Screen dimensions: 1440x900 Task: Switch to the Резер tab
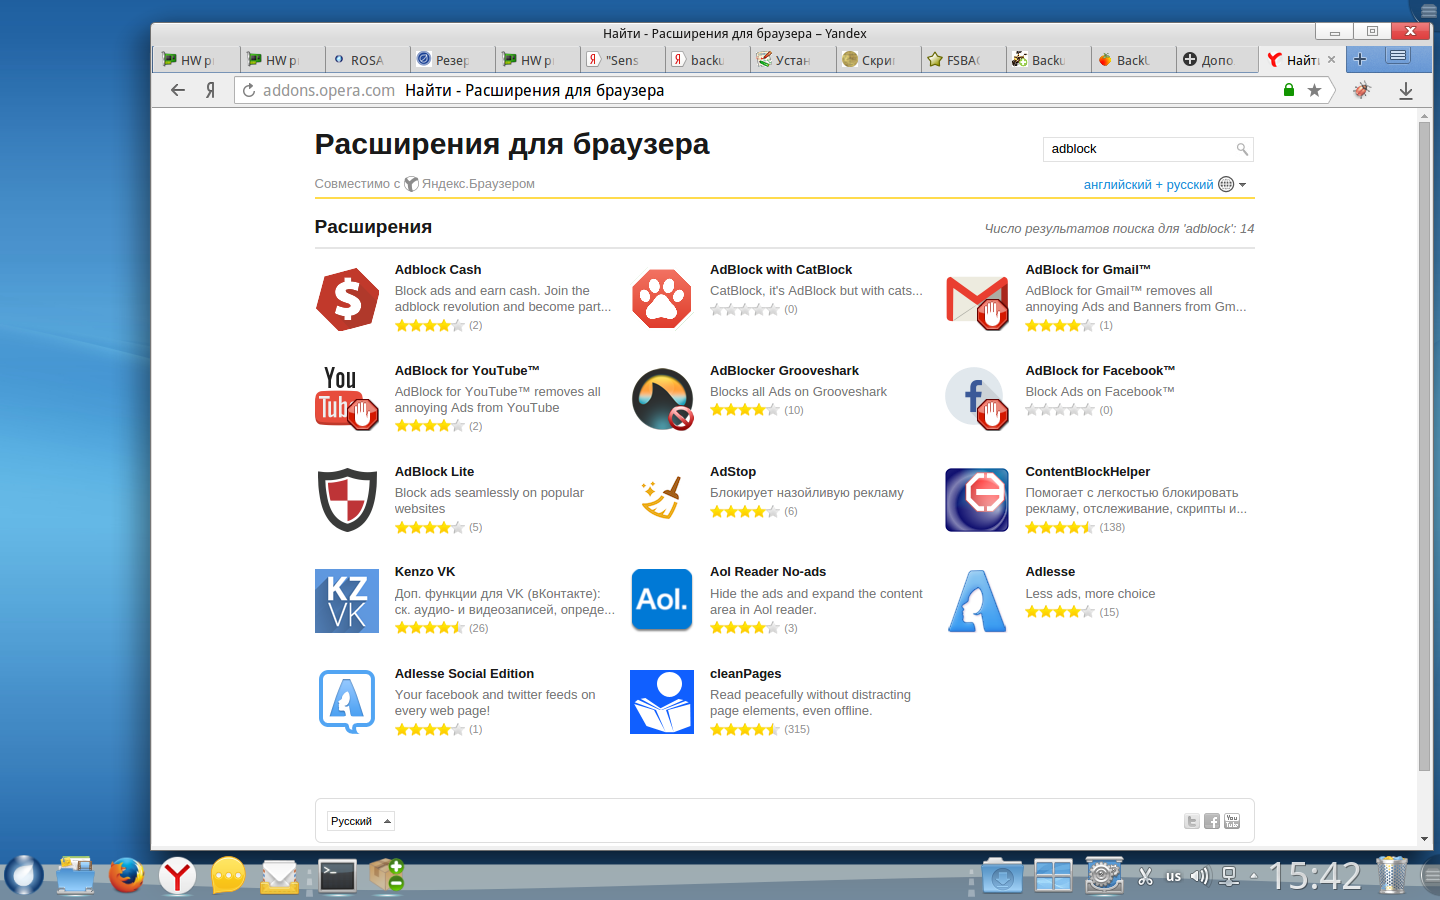click(452, 60)
